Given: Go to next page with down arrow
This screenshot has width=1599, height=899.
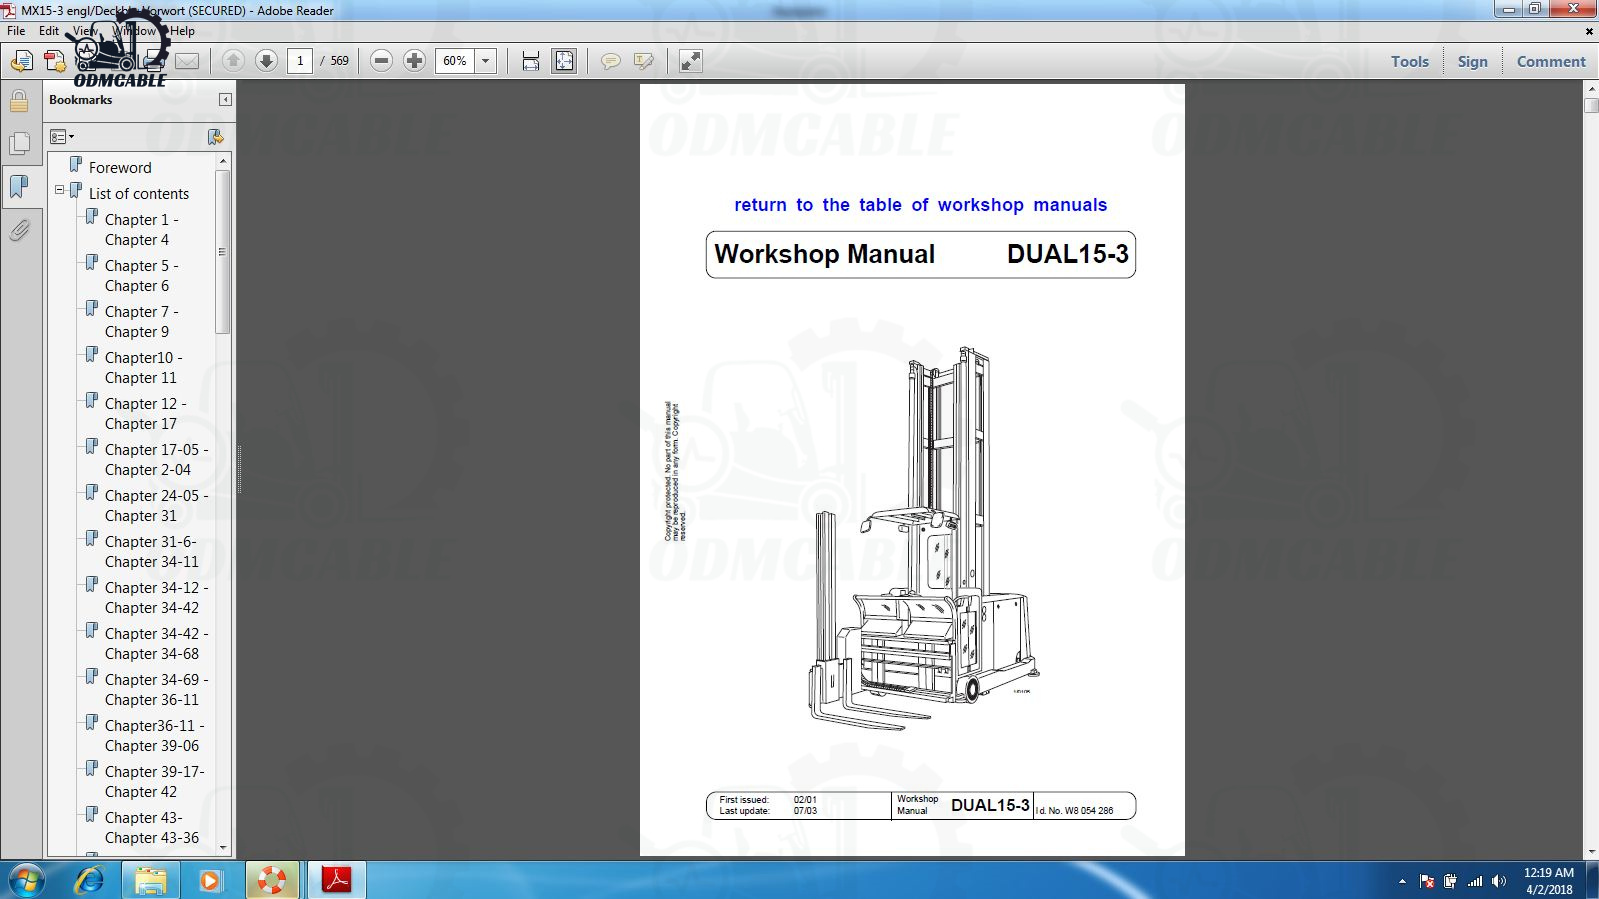Looking at the screenshot, I should coord(266,61).
